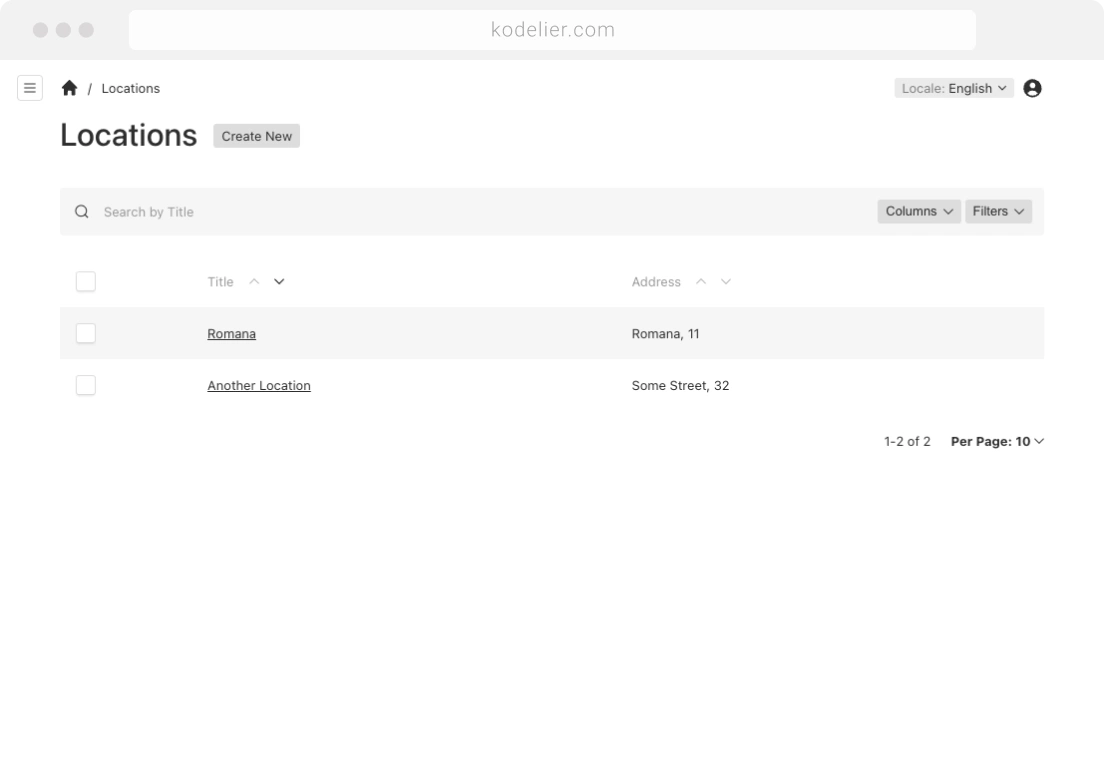Click the Locations breadcrumb item

coord(130,88)
